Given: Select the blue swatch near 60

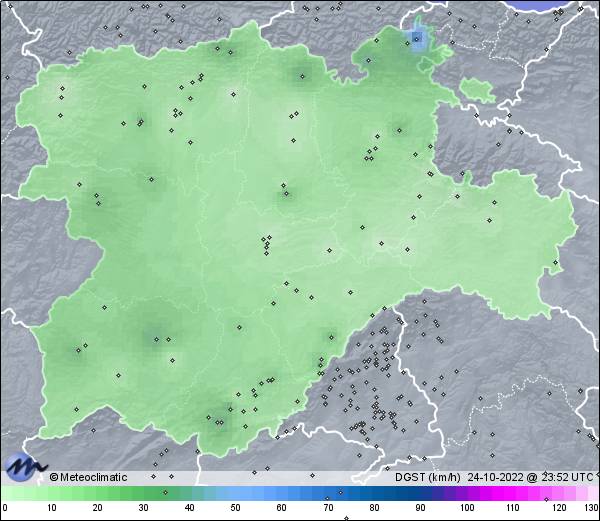Looking at the screenshot, I should [x=281, y=494].
